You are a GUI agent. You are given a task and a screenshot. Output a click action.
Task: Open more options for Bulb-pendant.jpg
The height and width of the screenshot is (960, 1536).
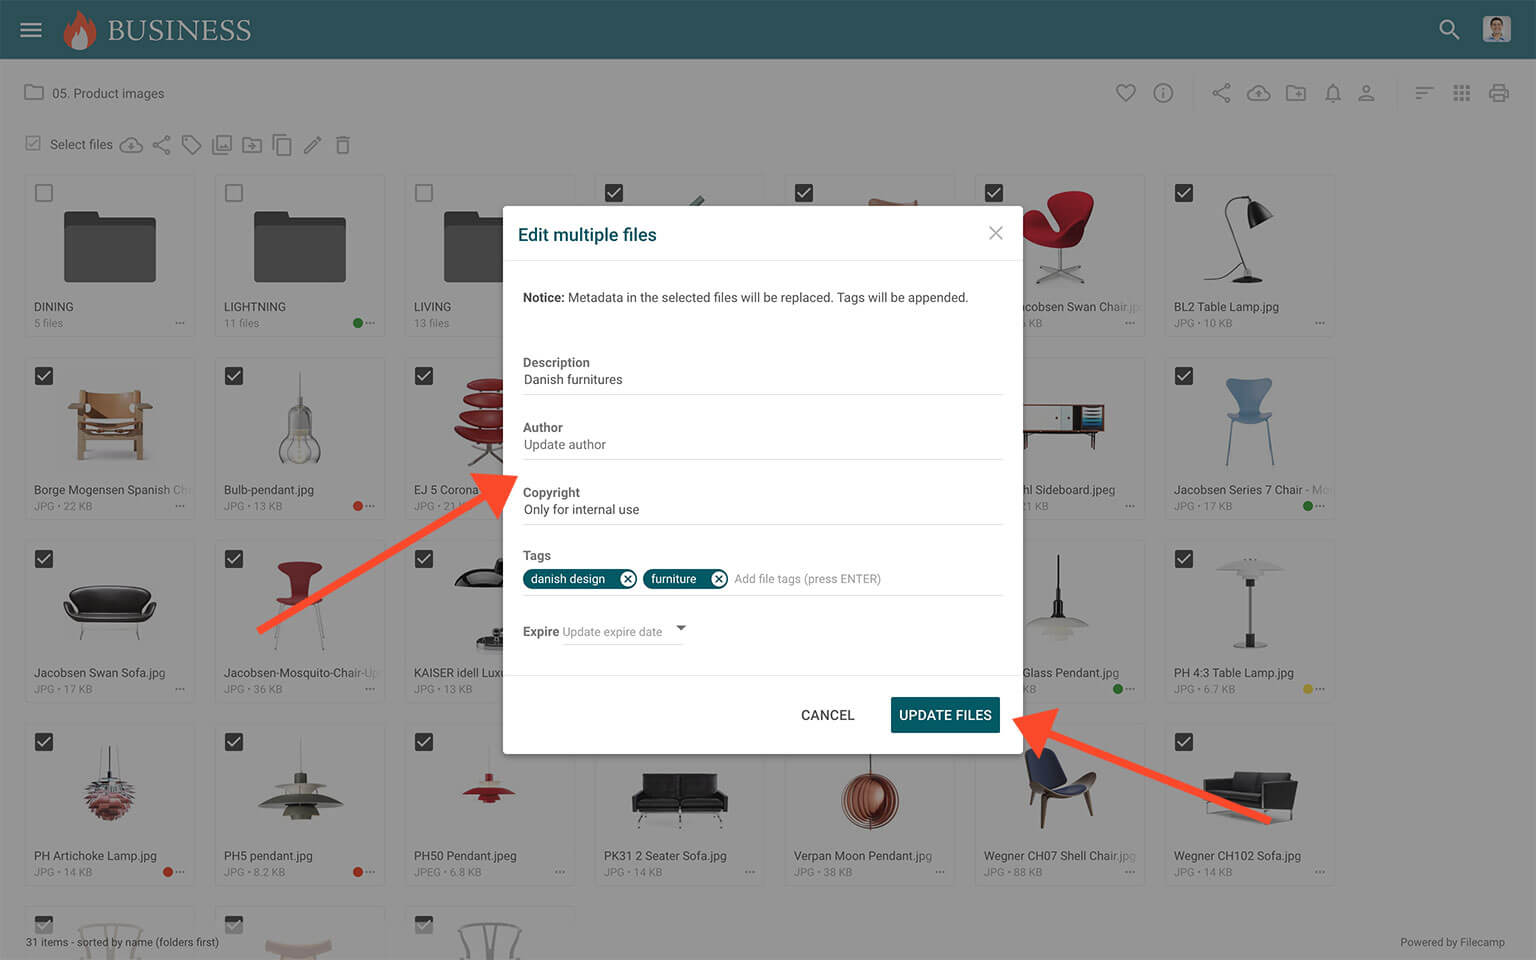[x=370, y=506]
